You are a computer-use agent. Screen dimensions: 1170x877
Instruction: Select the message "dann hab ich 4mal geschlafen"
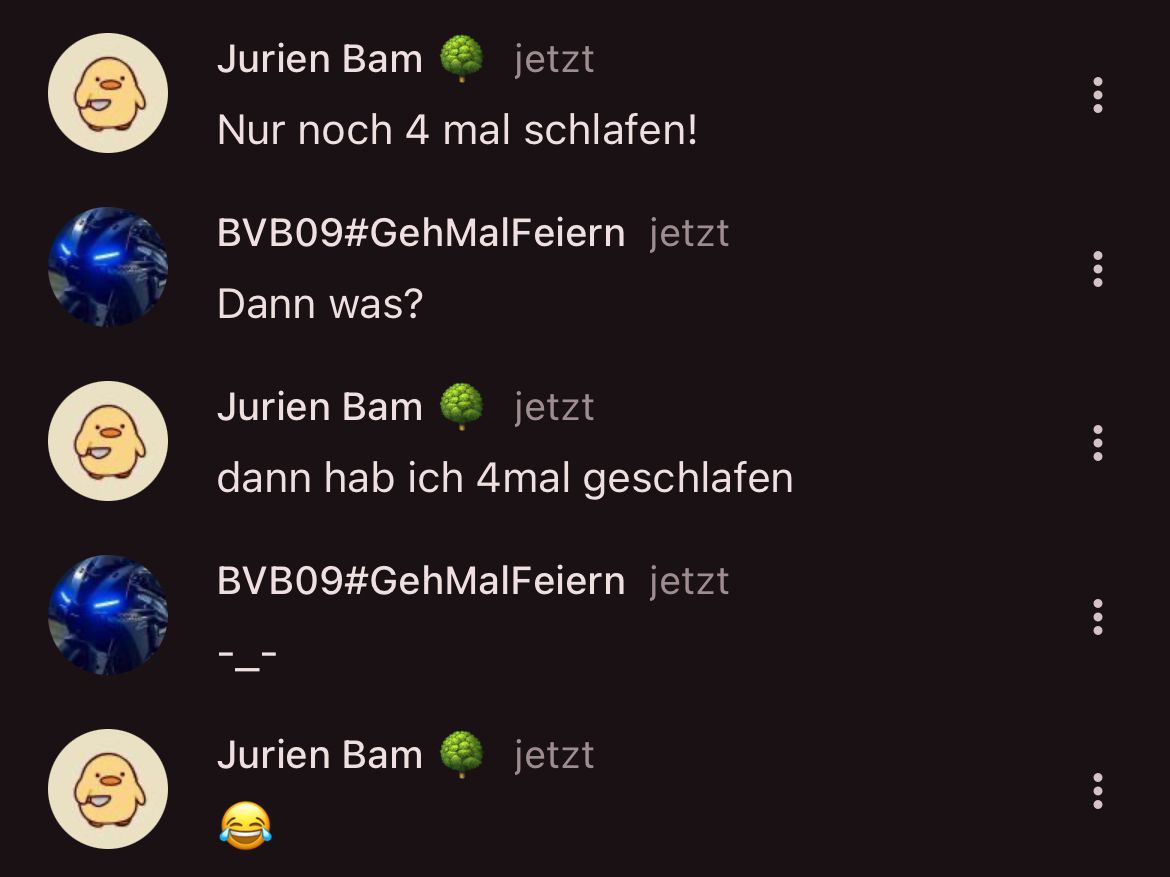pos(504,478)
